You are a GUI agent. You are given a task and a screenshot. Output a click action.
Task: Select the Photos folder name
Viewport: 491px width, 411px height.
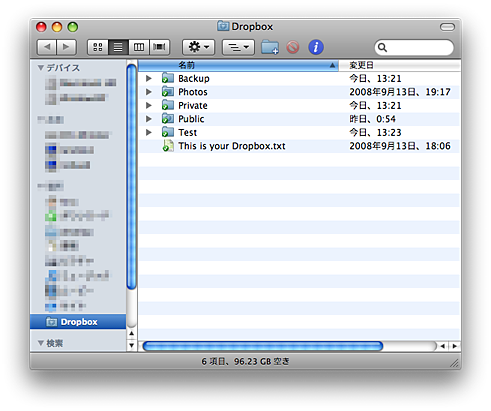193,92
